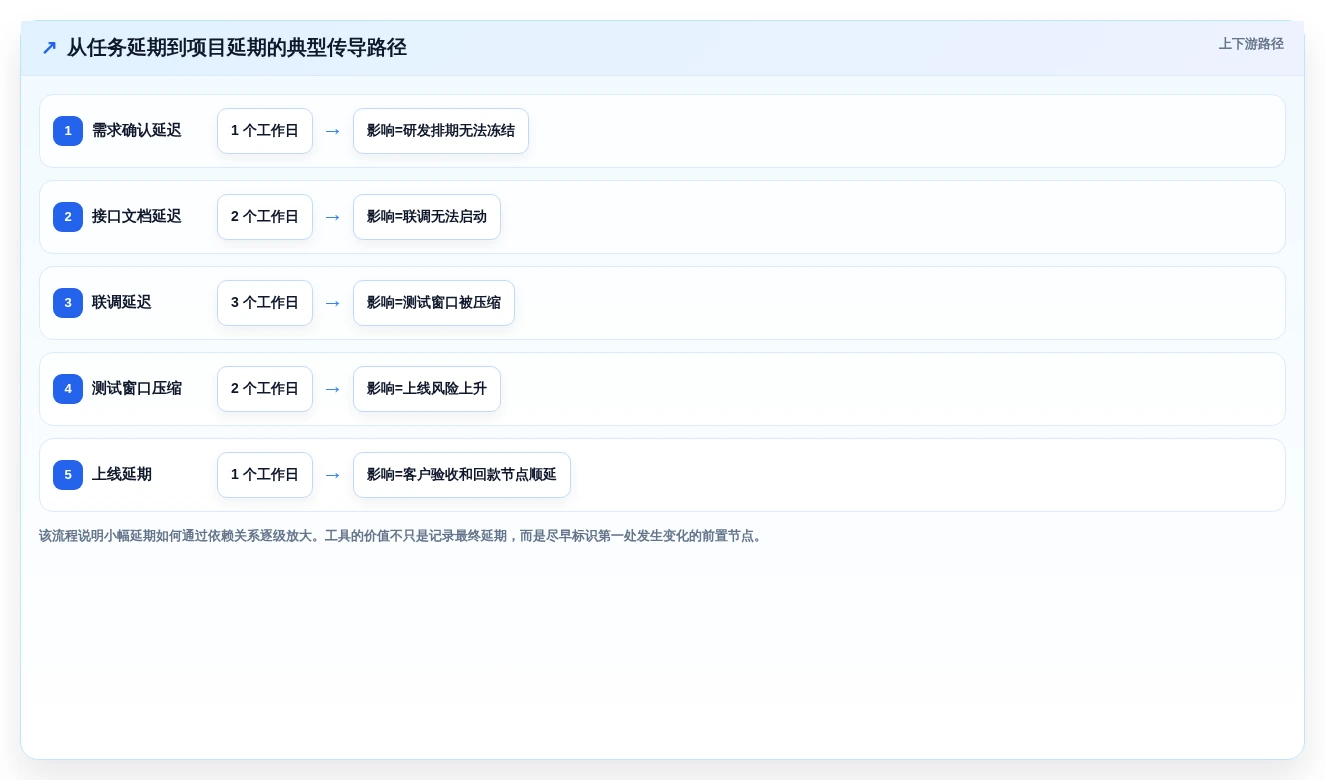Click the 上下游路径 label in the header
Image resolution: width=1325 pixels, height=780 pixels.
(x=1251, y=44)
